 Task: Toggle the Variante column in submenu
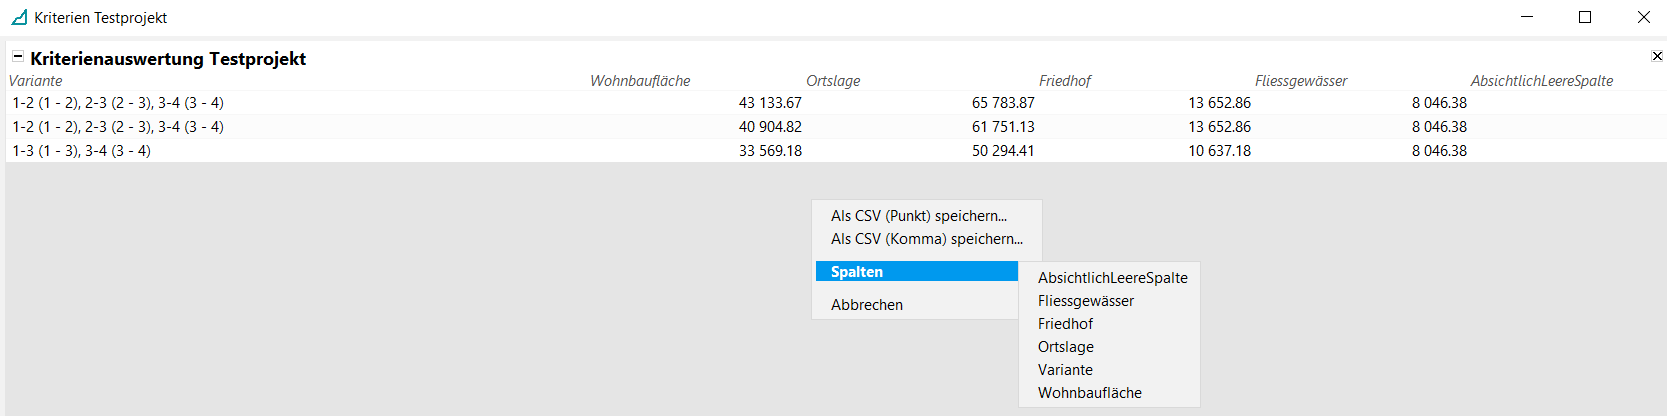tap(1065, 370)
